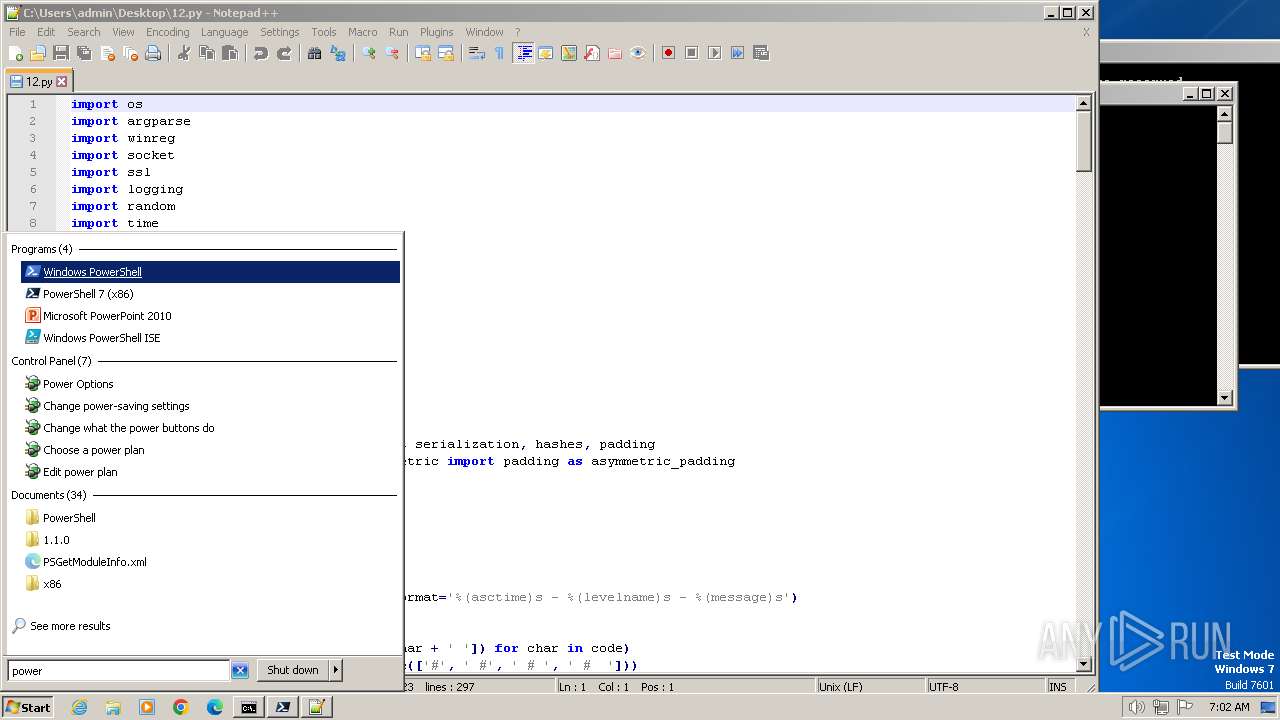Toggle the monitoring eye icon
Viewport: 1280px width, 720px height.
638,53
